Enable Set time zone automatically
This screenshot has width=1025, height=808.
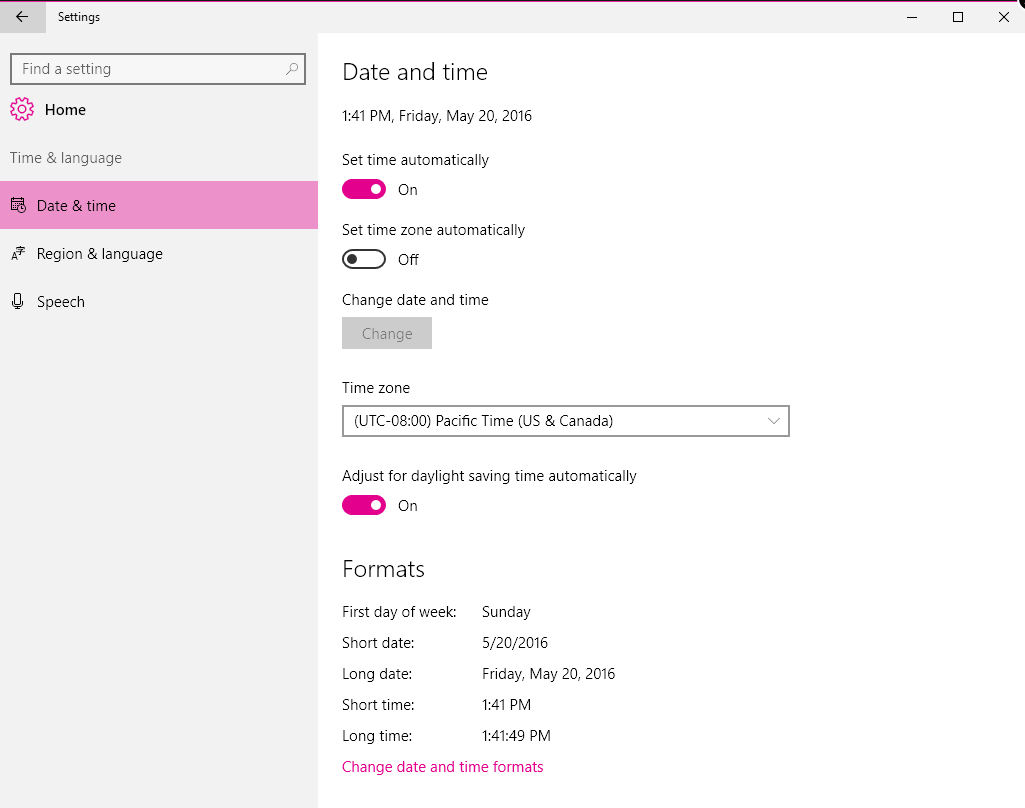click(x=363, y=259)
